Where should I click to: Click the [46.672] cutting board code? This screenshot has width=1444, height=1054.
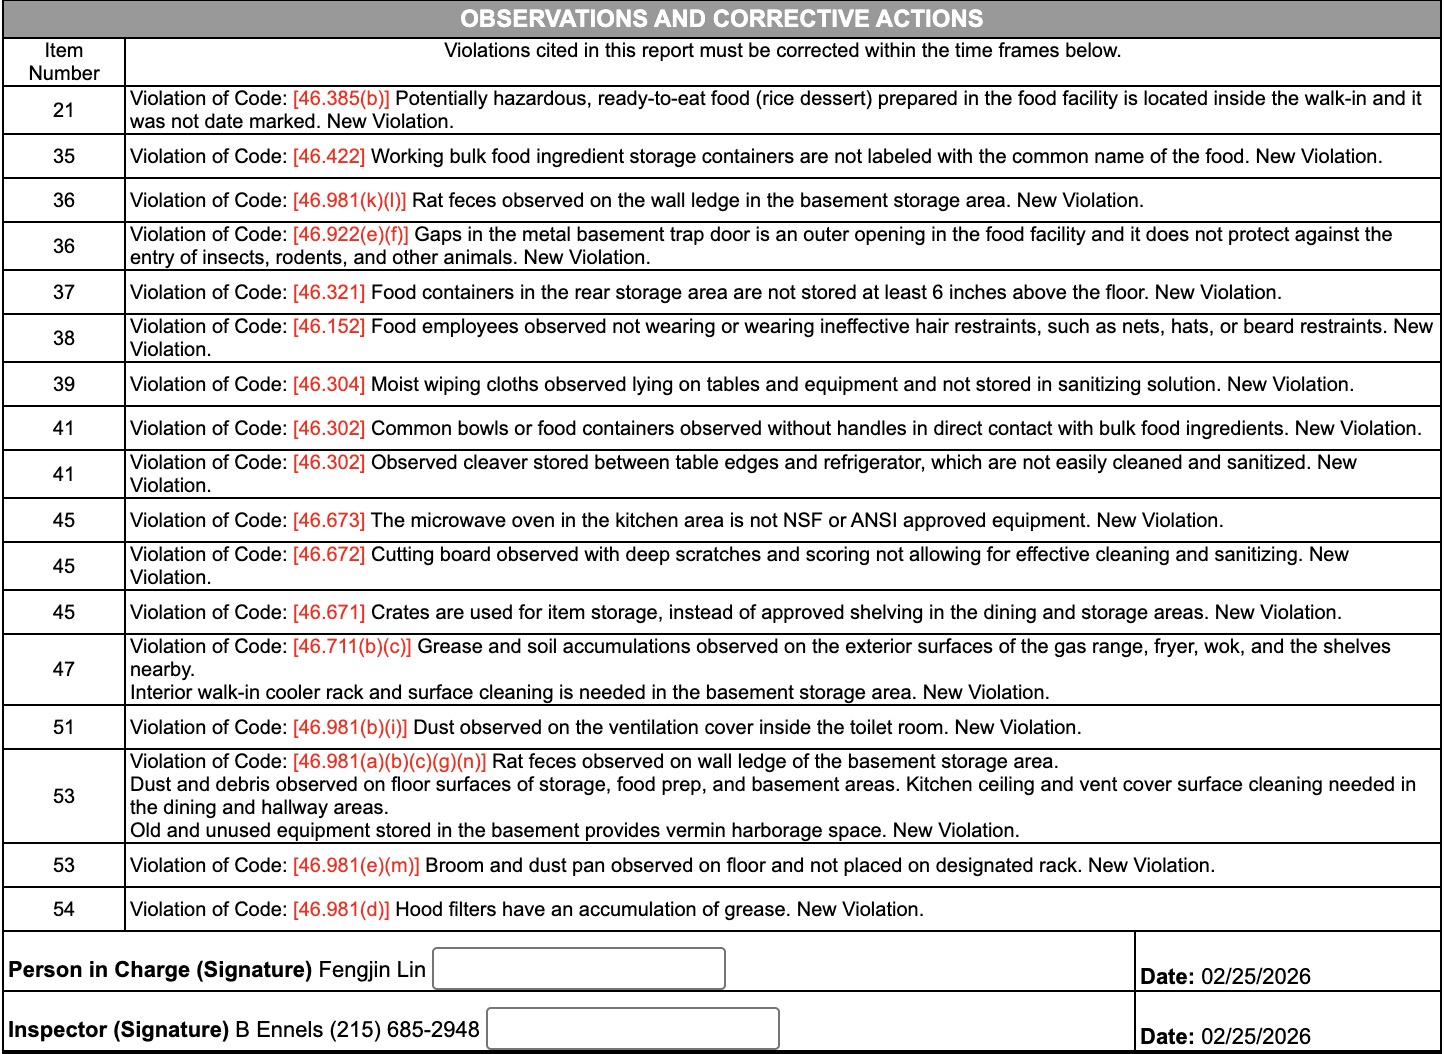coord(328,554)
